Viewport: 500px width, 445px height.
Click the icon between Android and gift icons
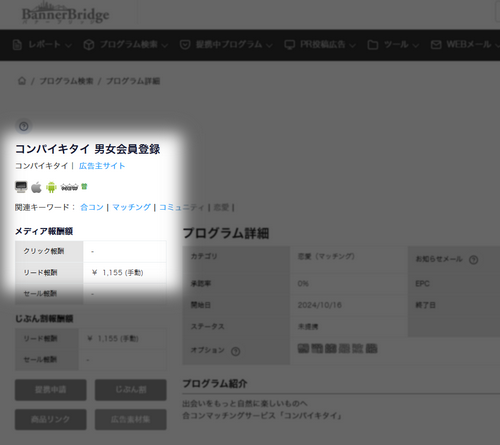click(x=69, y=187)
